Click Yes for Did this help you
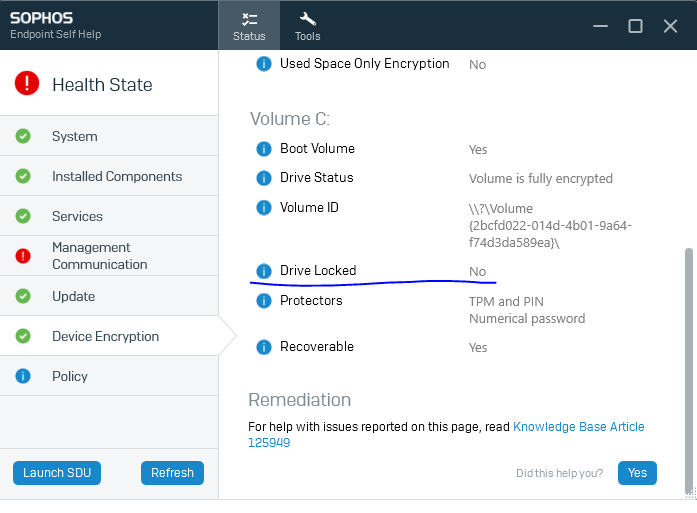Image resolution: width=697 pixels, height=513 pixels. click(x=637, y=473)
